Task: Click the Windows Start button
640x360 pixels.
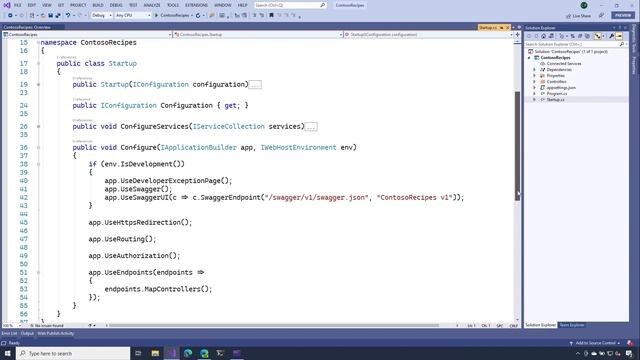Action: [7, 353]
